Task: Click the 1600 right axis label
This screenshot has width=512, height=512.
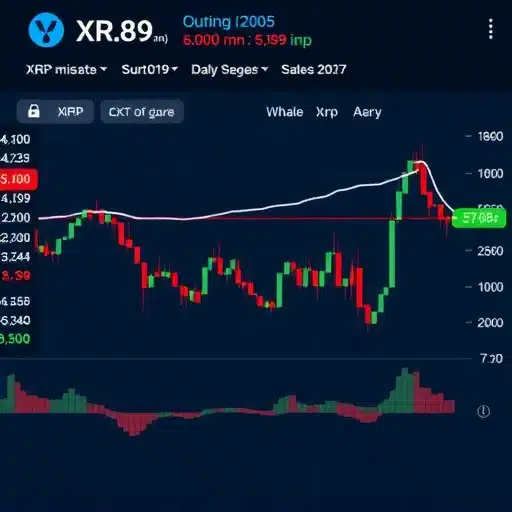Action: click(x=490, y=174)
